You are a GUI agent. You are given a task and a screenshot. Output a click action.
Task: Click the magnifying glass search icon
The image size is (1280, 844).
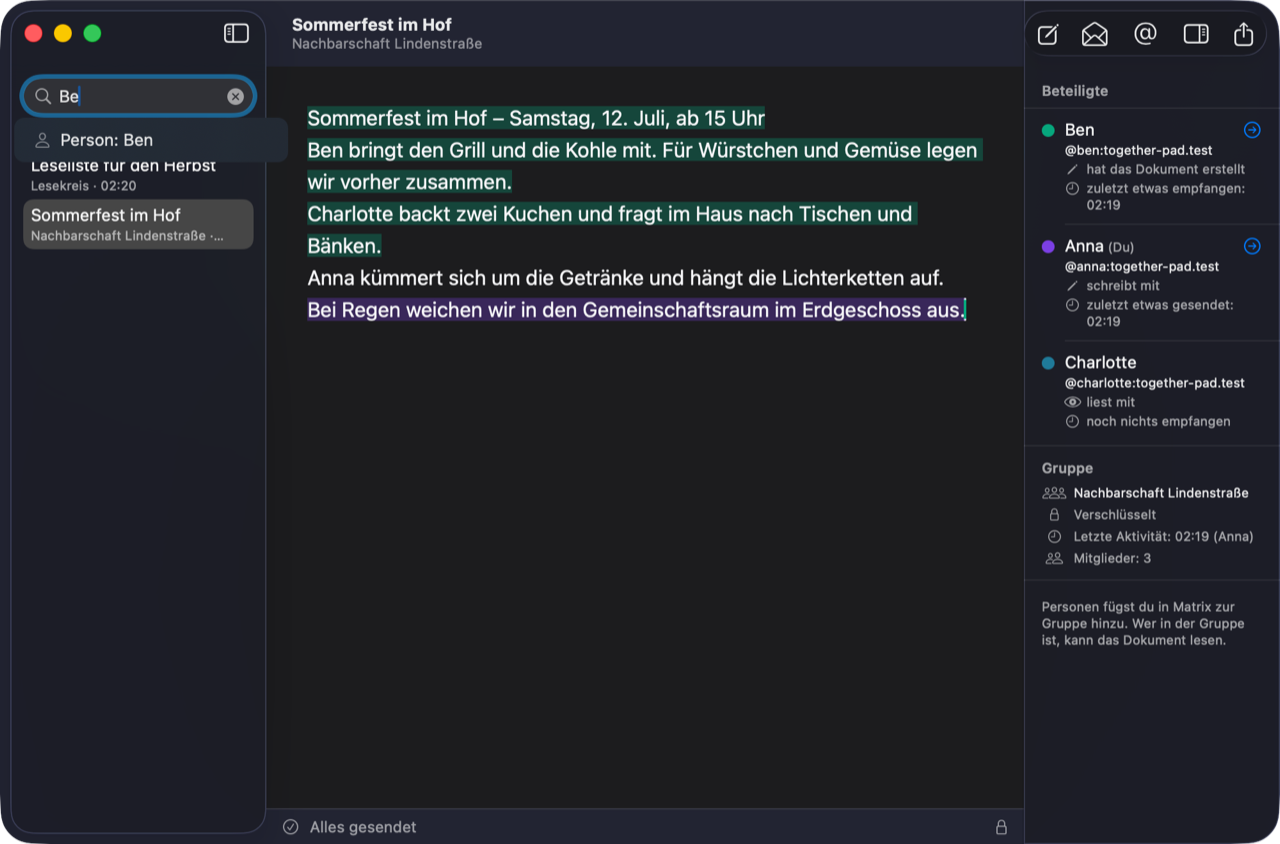[x=43, y=96]
